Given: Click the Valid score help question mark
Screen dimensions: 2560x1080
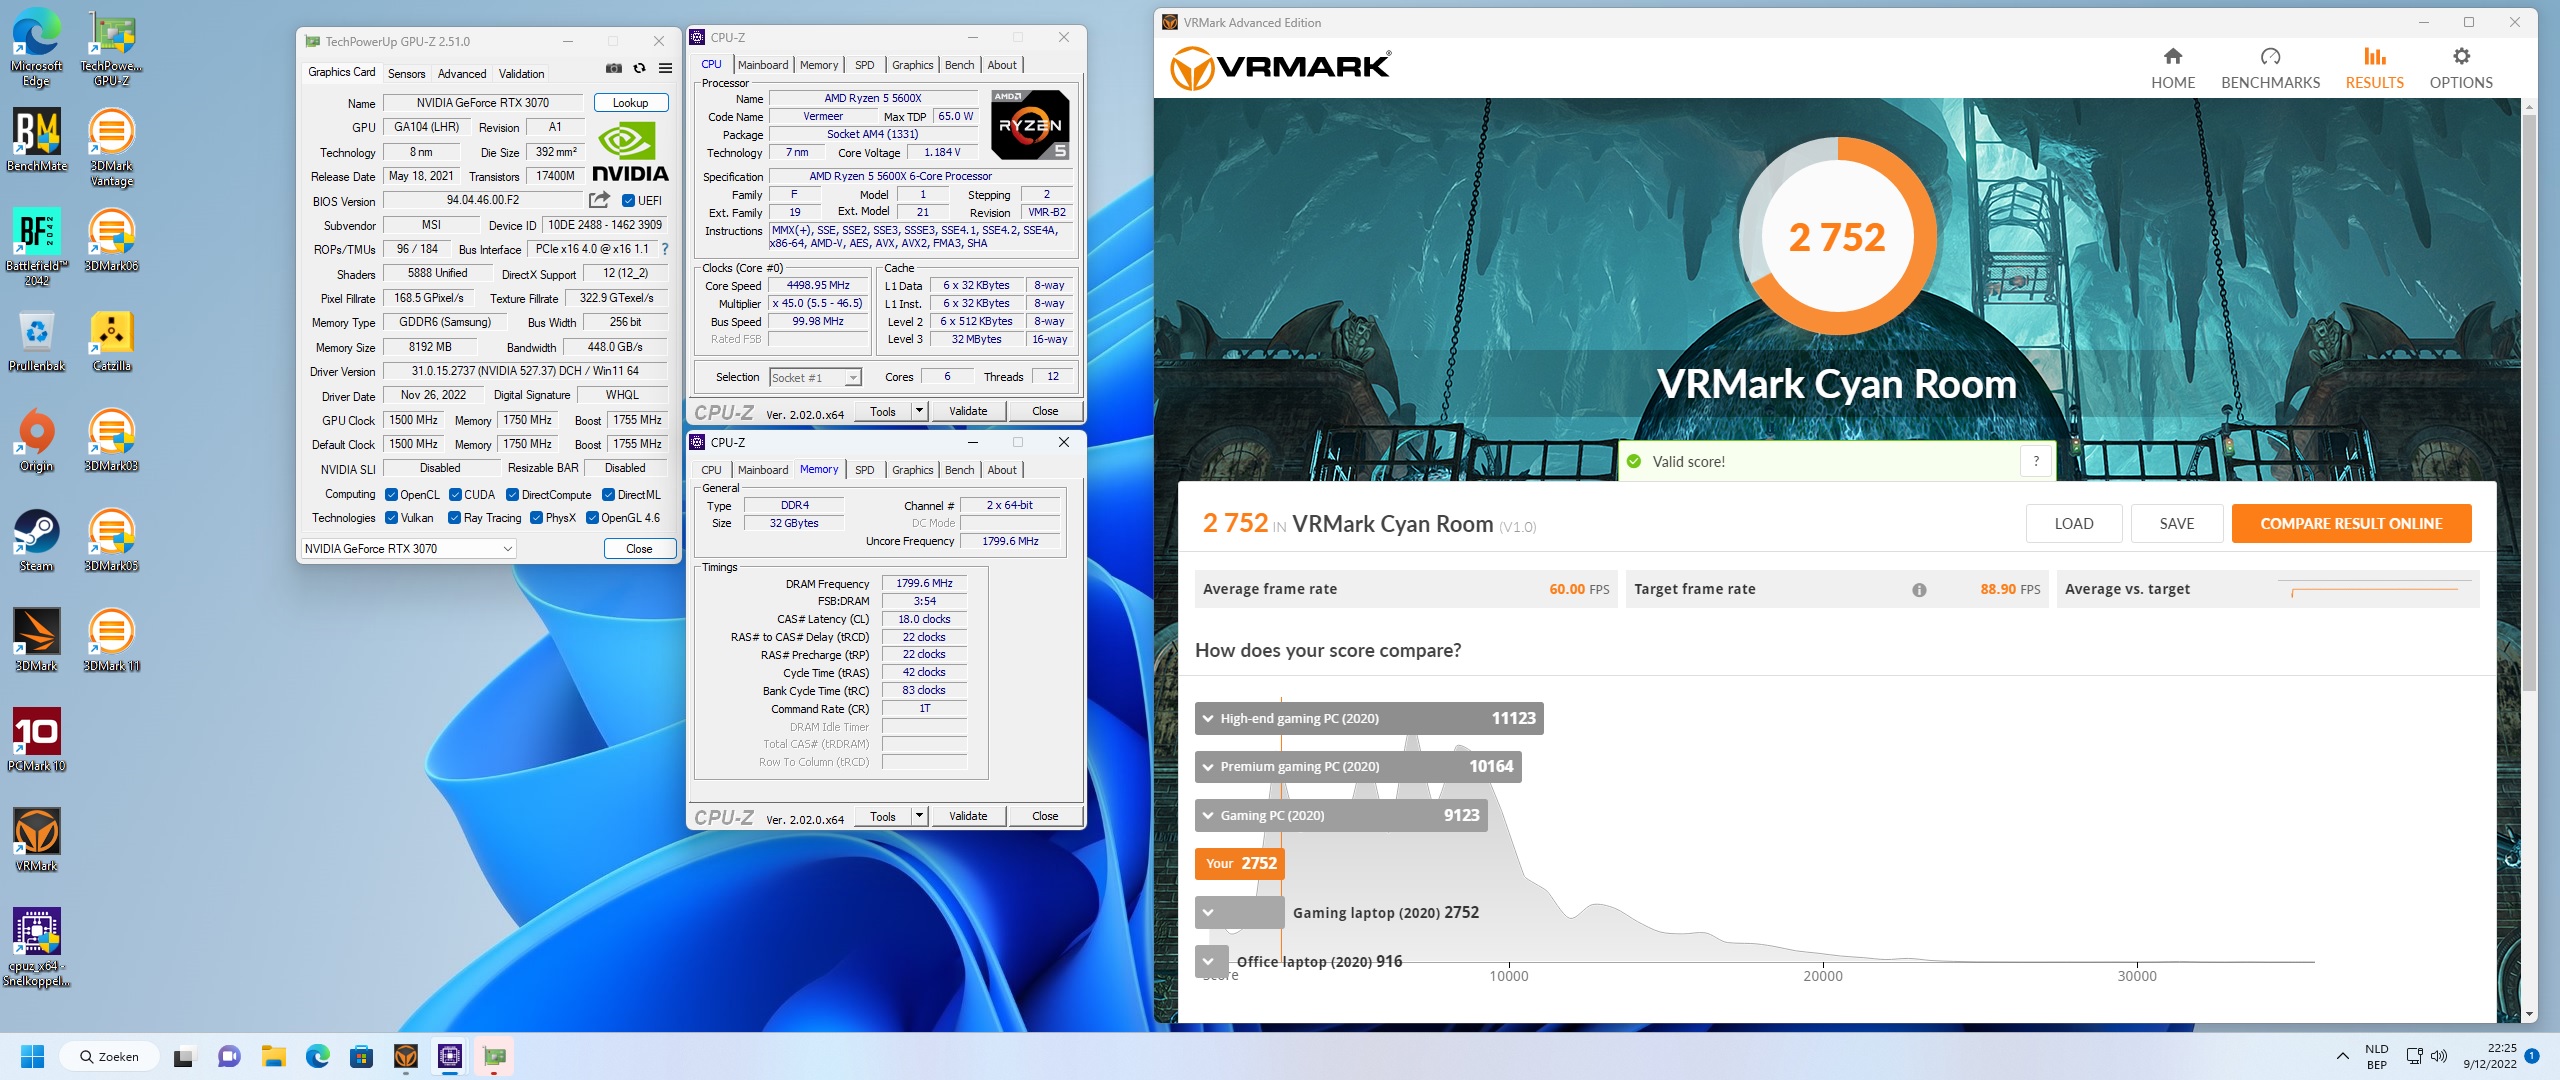Looking at the screenshot, I should coord(2036,461).
